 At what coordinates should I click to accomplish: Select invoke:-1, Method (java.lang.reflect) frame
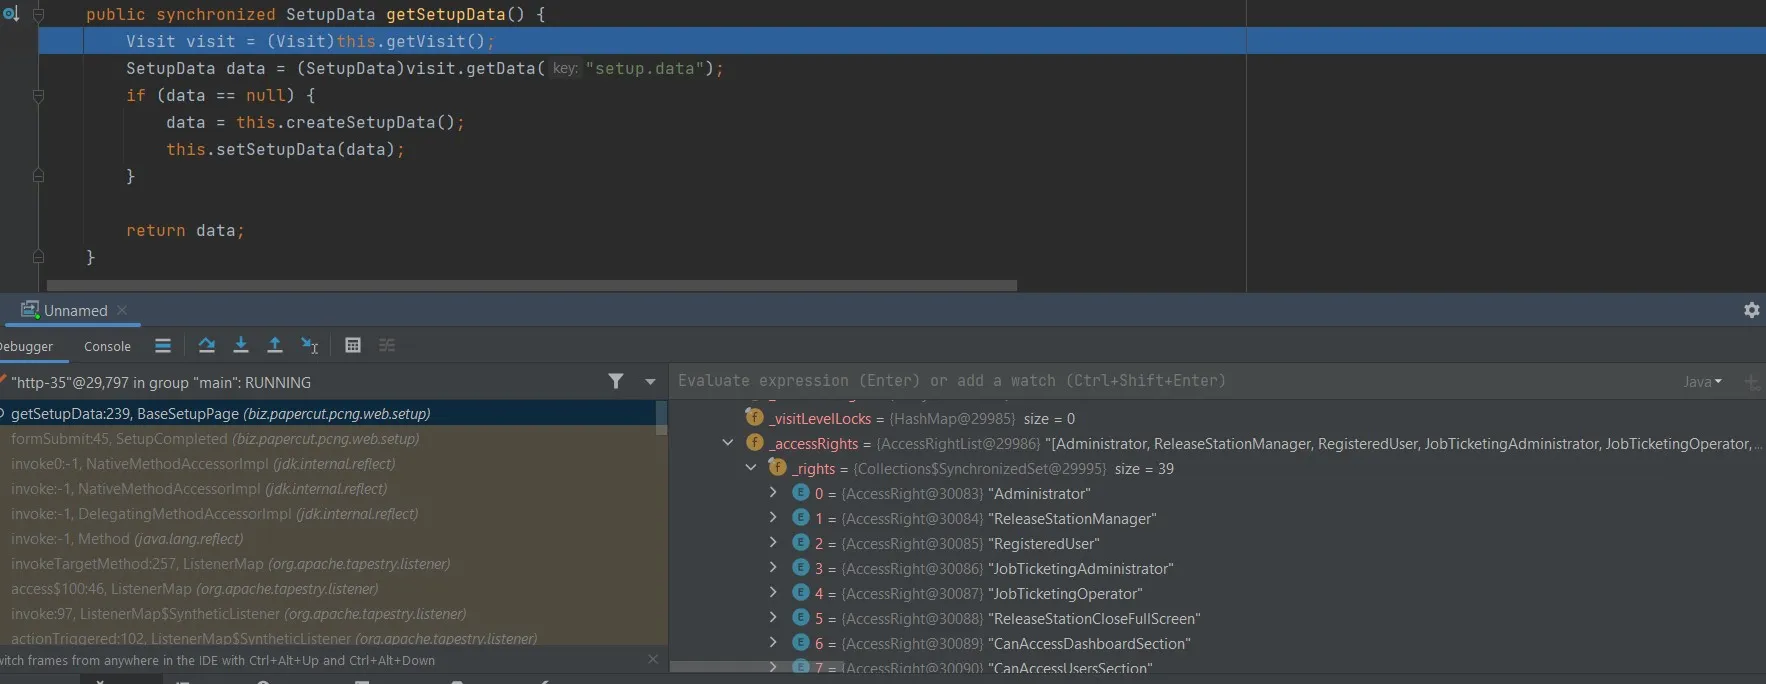point(328,538)
